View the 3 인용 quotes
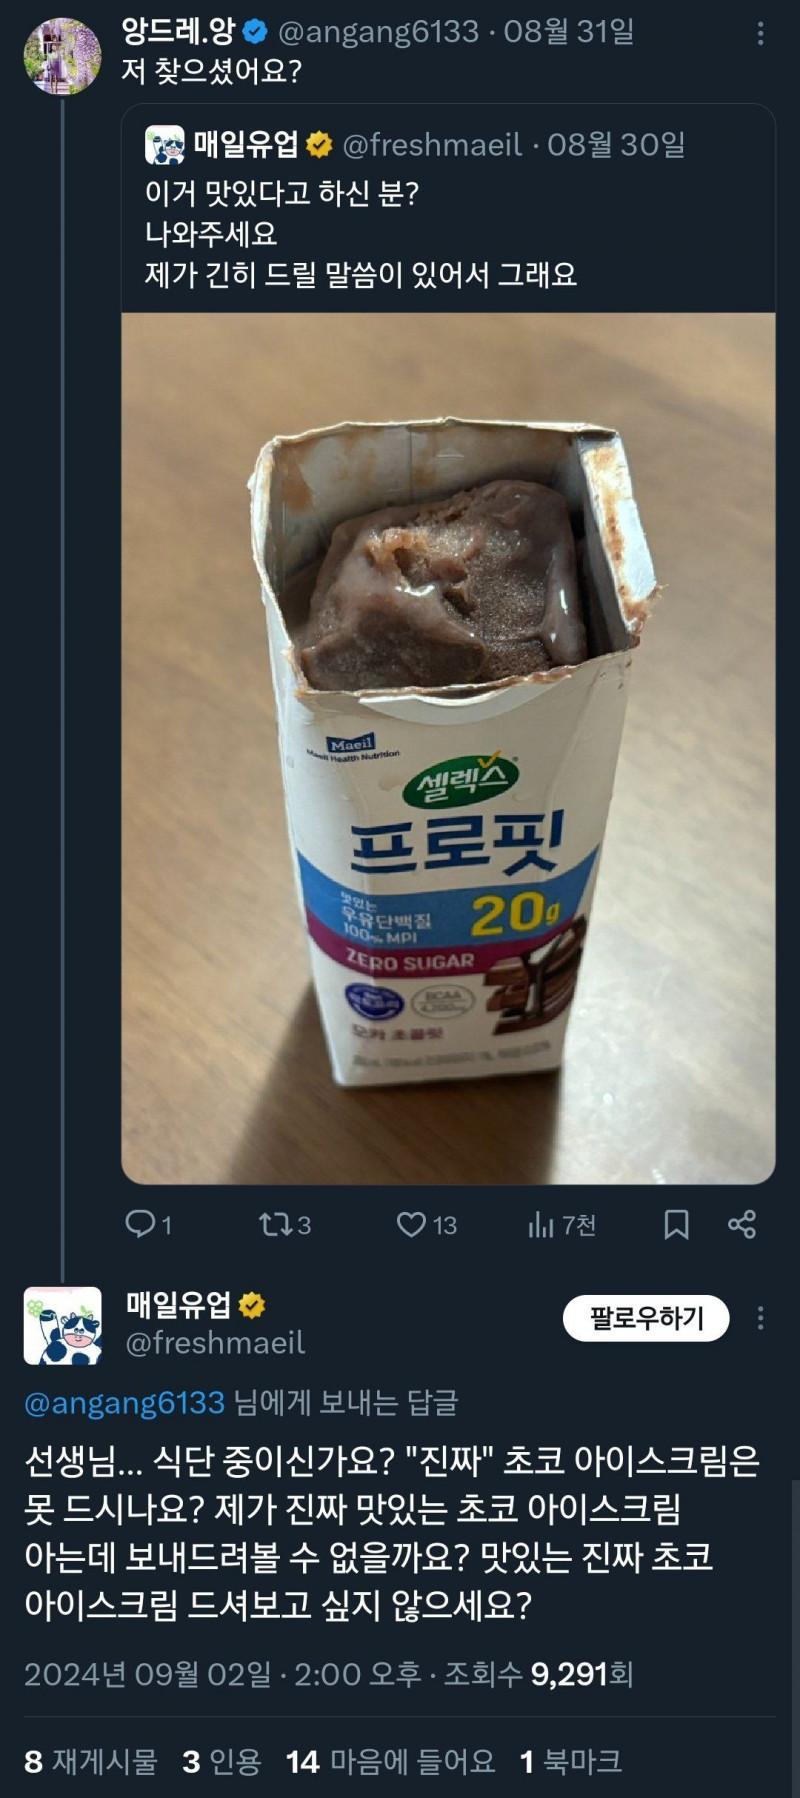 [x=221, y=1761]
